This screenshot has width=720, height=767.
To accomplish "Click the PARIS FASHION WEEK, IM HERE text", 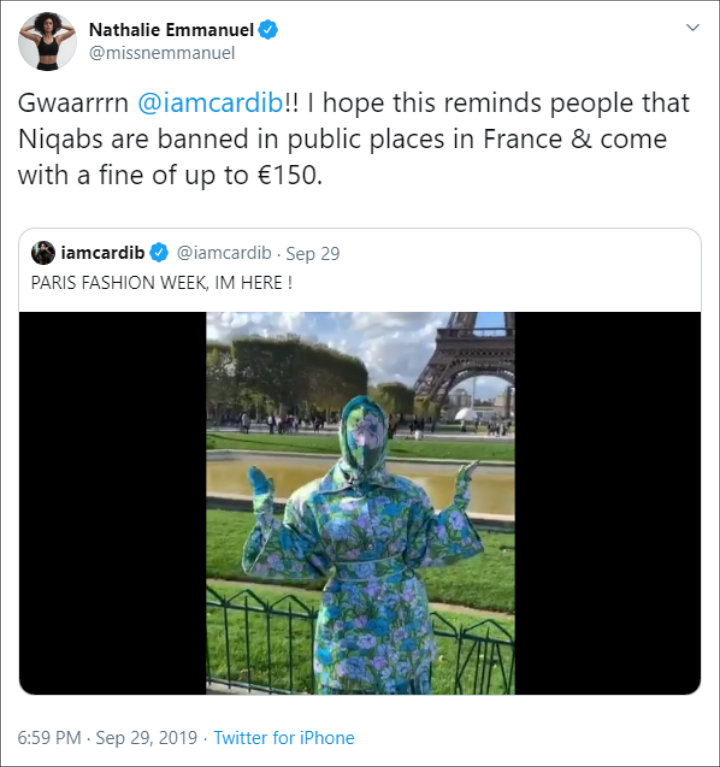I will tap(161, 283).
